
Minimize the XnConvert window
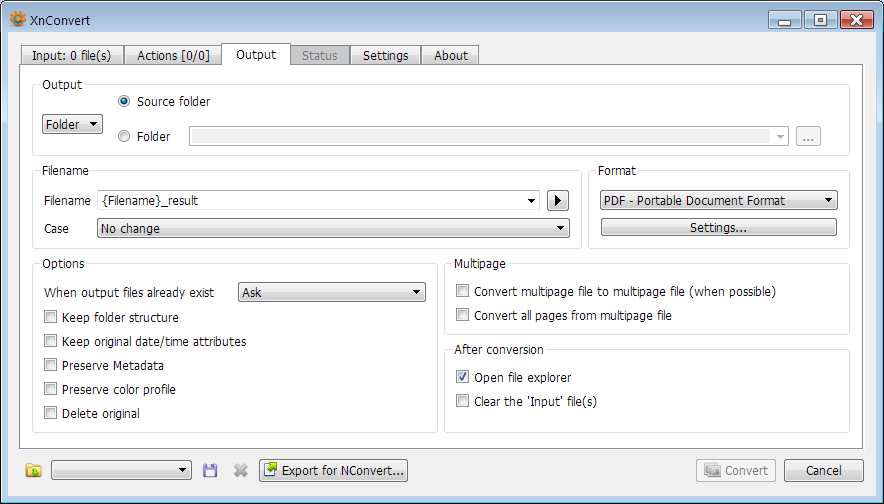tap(784, 20)
